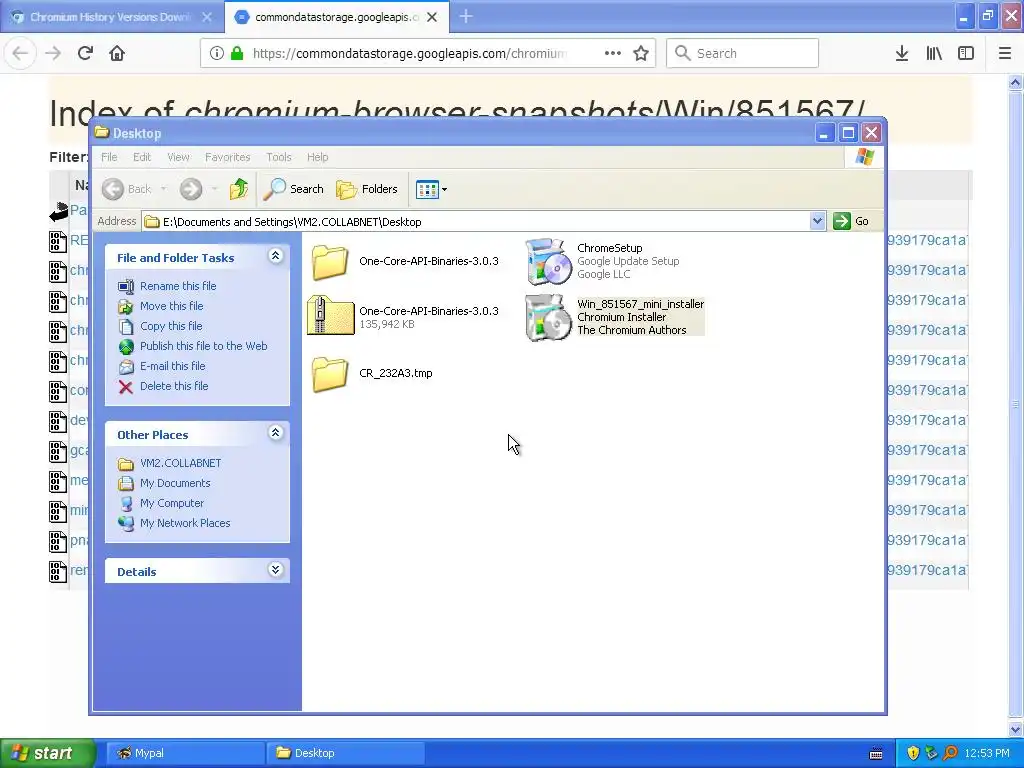Click the browser Back arrow
Image resolution: width=1024 pixels, height=768 pixels.
point(20,53)
